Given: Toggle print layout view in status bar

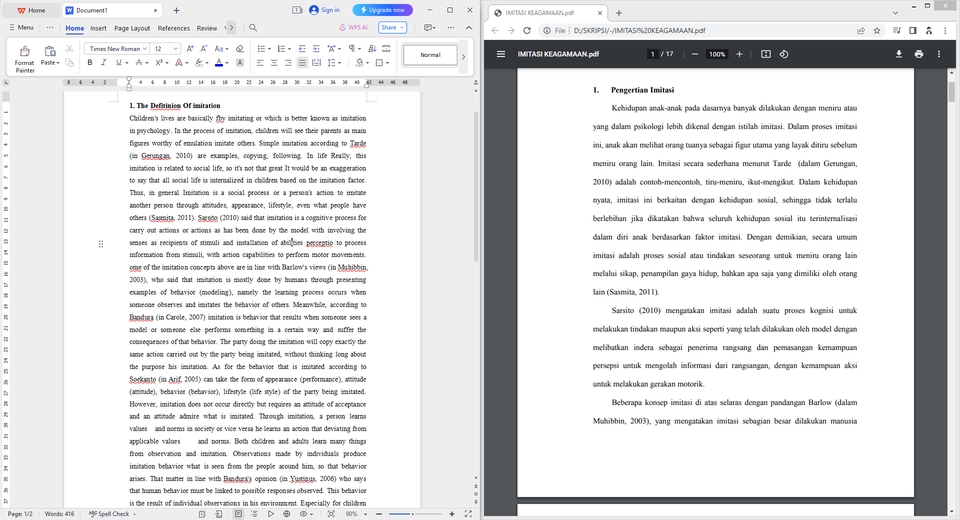Looking at the screenshot, I should [238, 514].
